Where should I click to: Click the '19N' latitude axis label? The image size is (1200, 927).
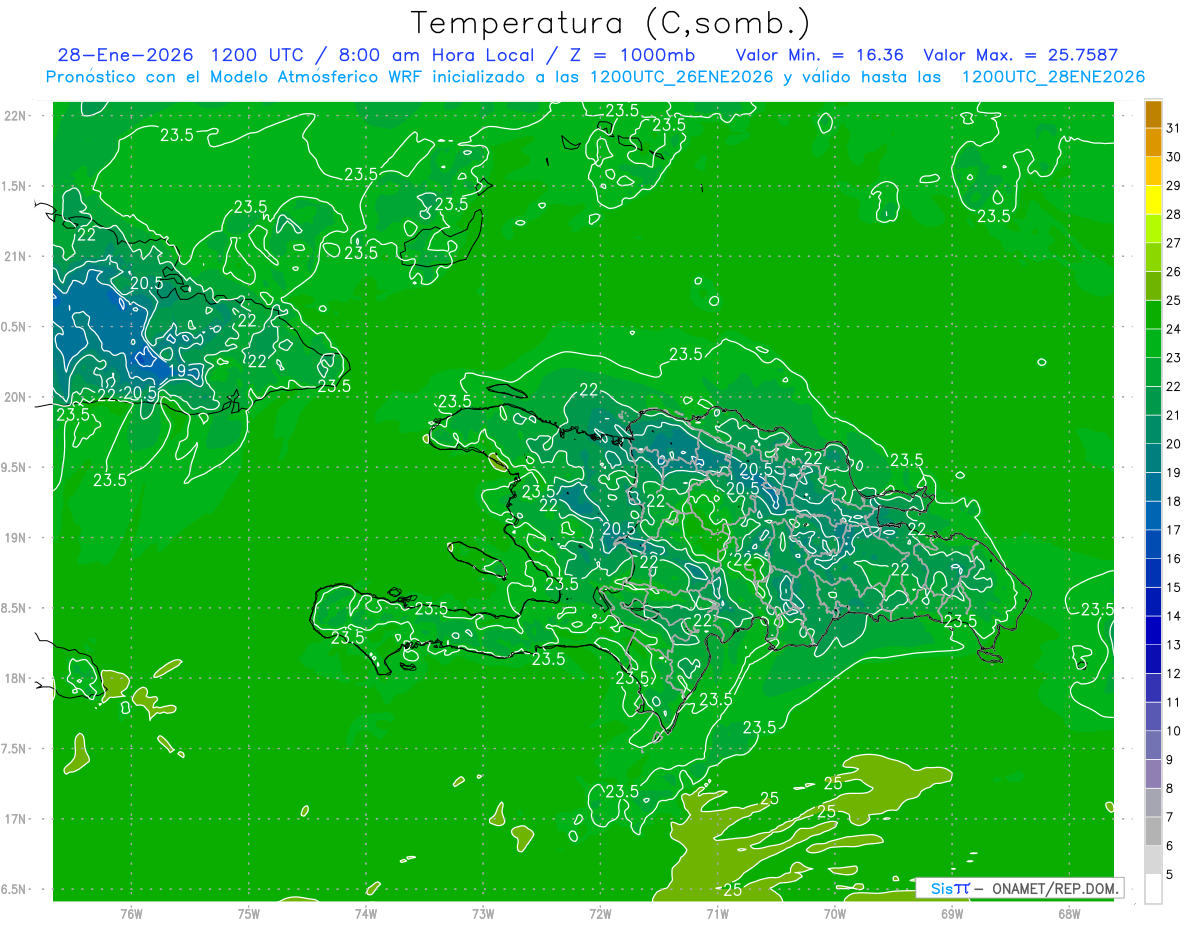16,538
